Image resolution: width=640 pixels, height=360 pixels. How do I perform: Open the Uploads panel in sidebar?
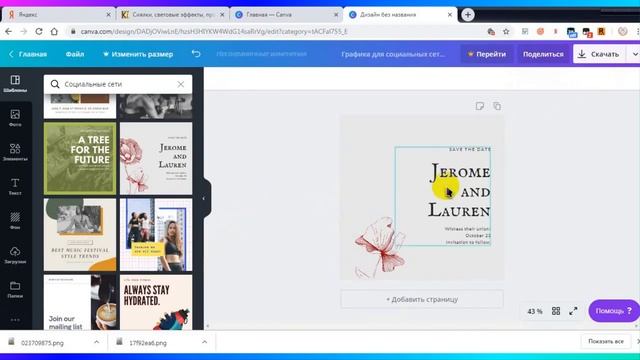(15, 255)
